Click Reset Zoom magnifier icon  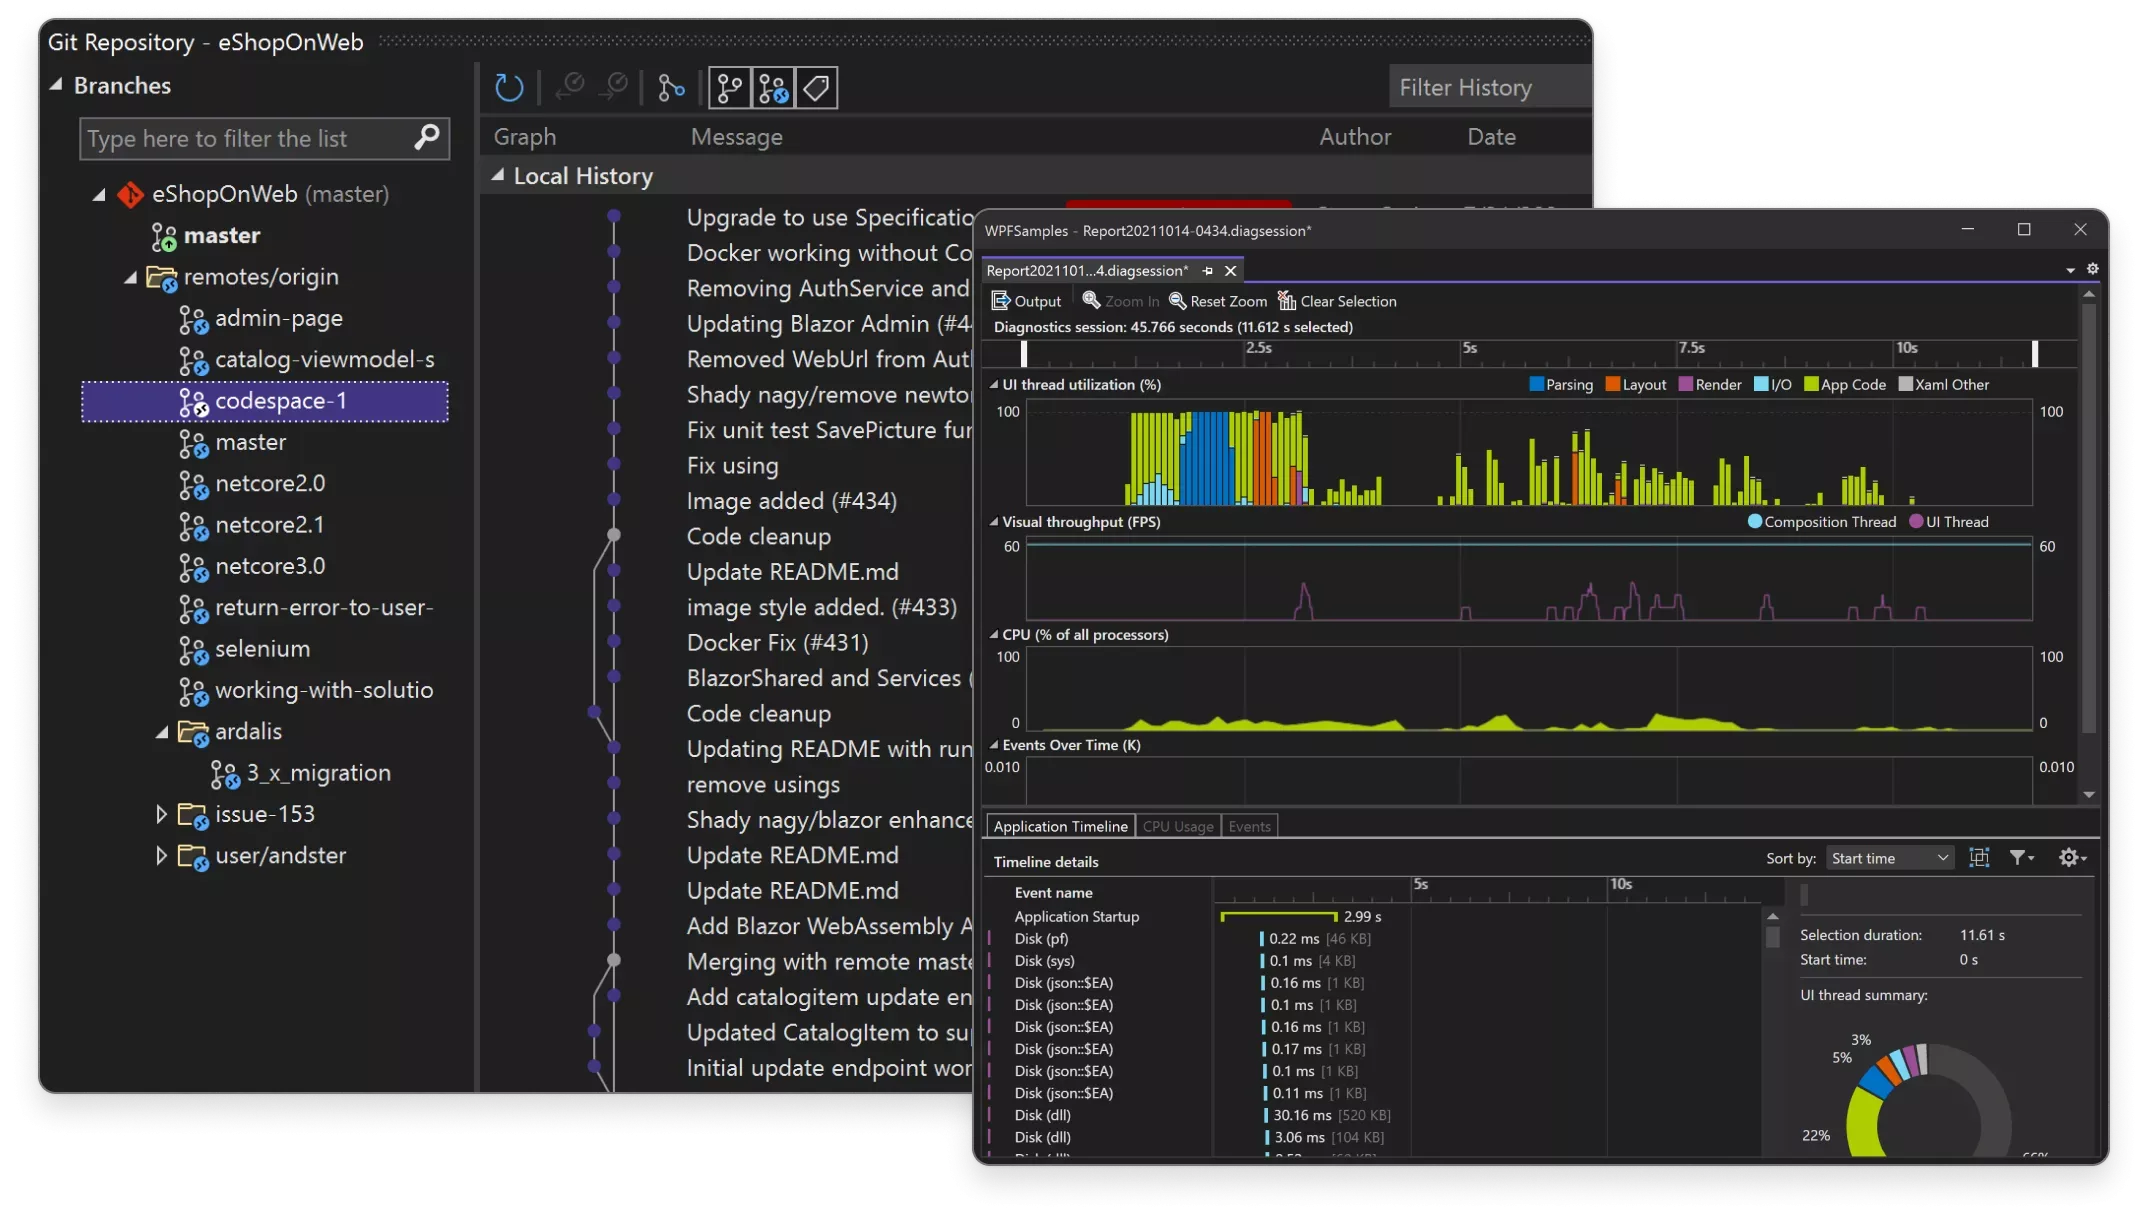point(1178,301)
